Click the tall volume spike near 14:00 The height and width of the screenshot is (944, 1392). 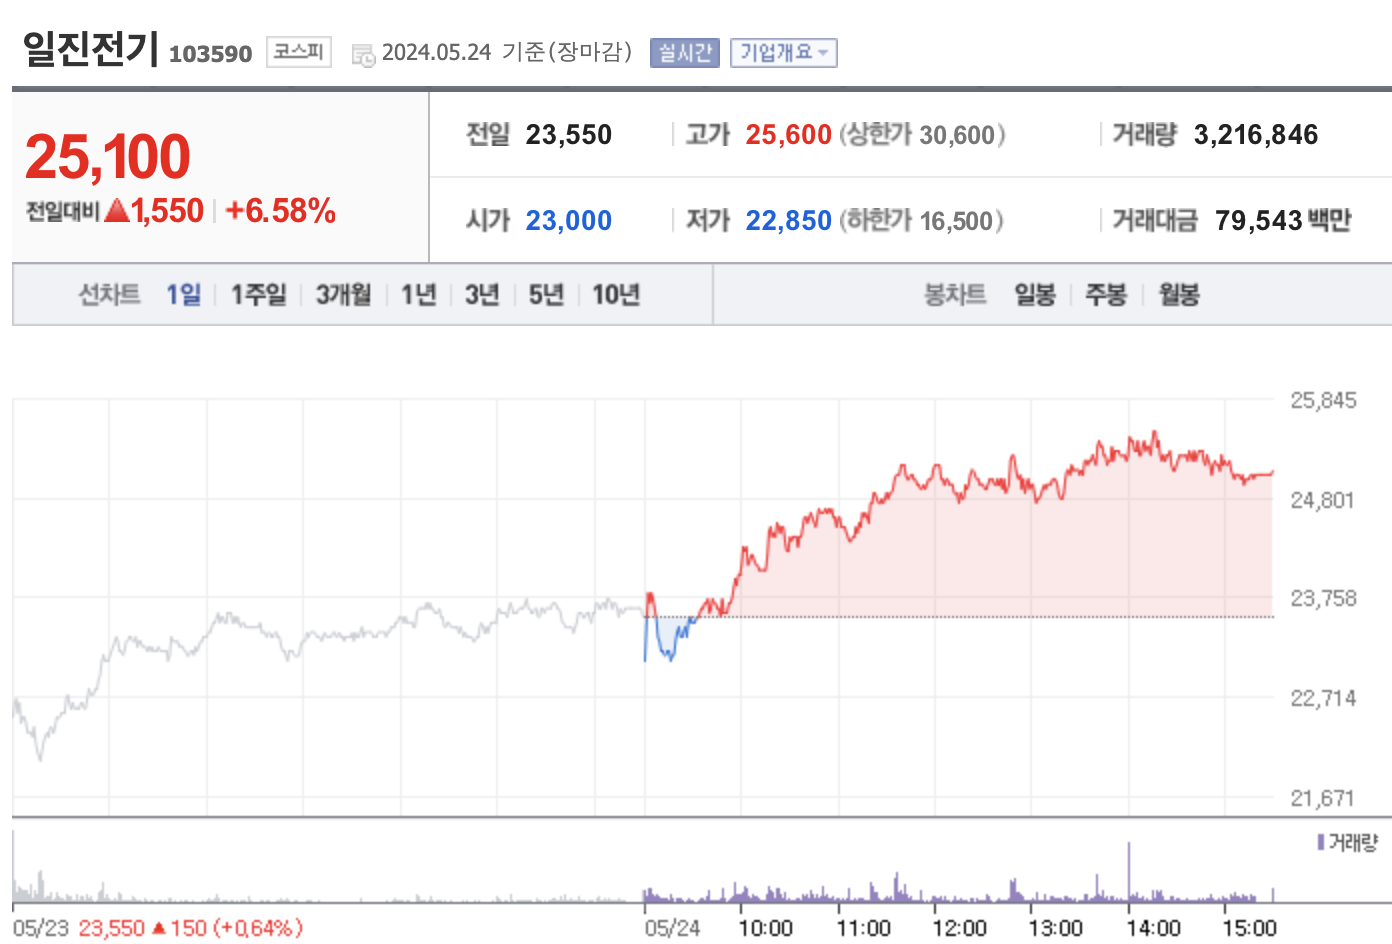(1129, 870)
